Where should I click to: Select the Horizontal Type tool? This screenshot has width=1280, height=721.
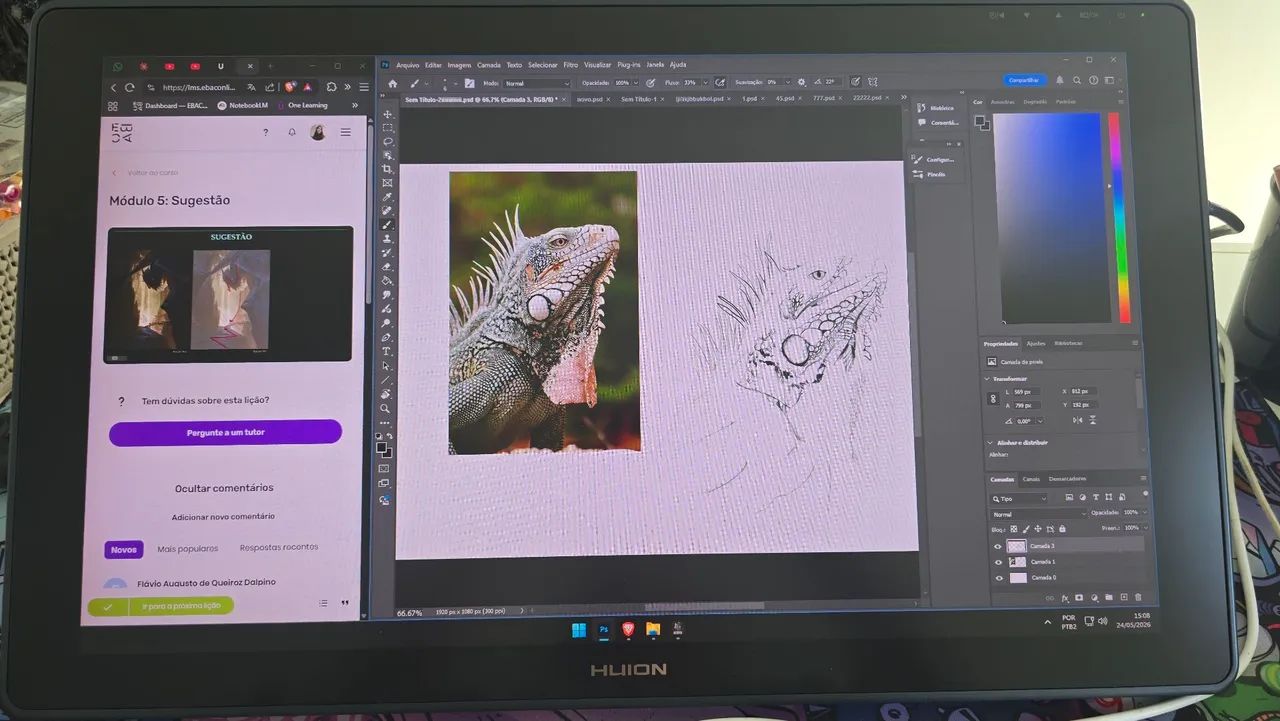pyautogui.click(x=387, y=352)
